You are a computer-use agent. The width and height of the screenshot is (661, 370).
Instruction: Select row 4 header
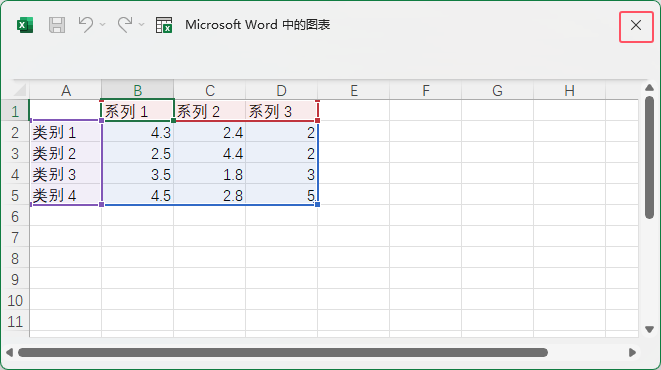click(x=15, y=174)
